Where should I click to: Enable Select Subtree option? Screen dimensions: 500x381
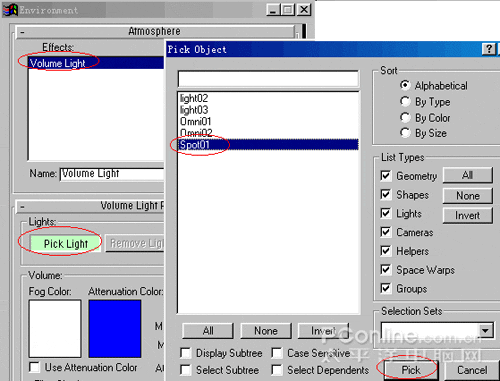click(x=186, y=370)
